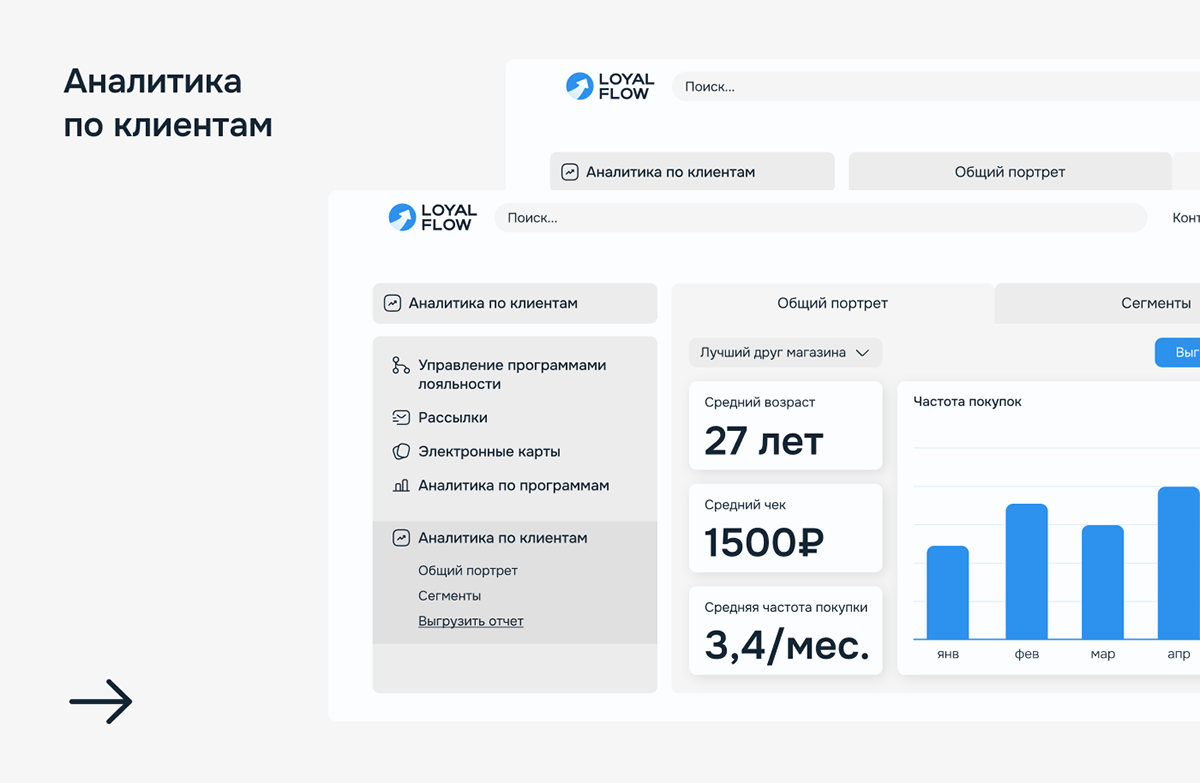
Task: Collapse the Аналитика по клиентам sidebar section
Action: coord(502,538)
